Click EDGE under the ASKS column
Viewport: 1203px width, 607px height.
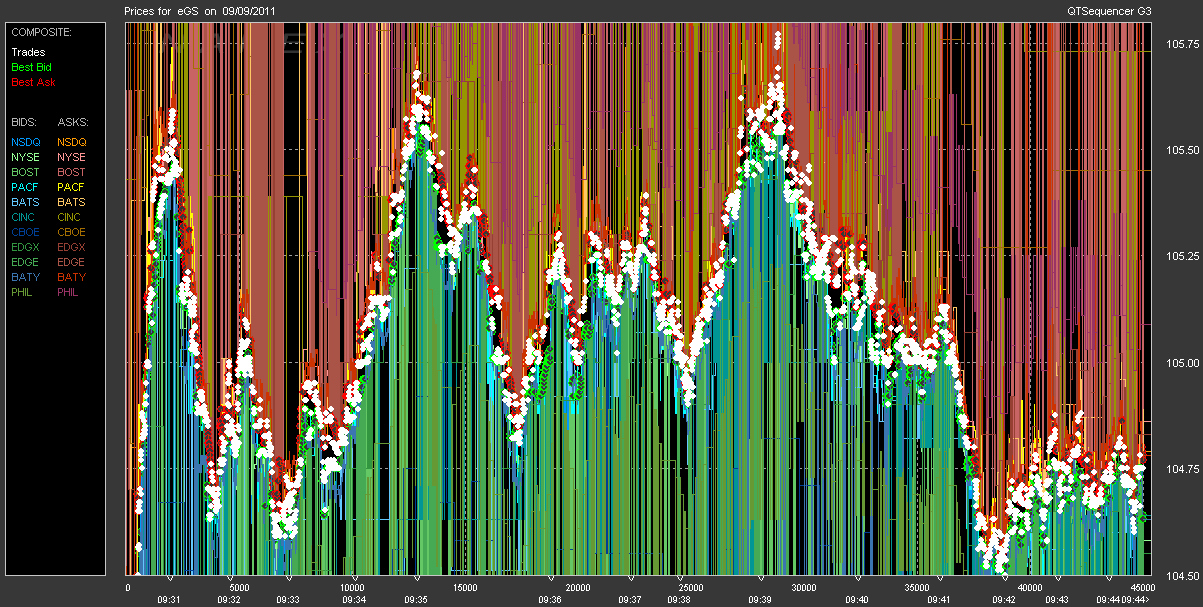coord(71,262)
